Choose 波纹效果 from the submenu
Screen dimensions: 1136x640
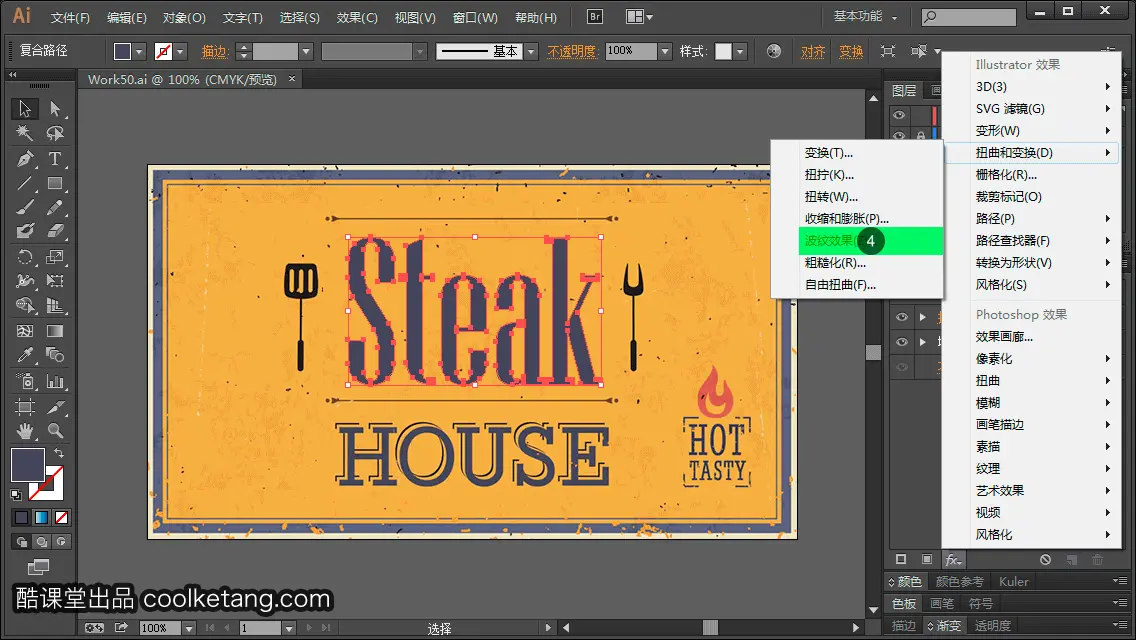click(x=871, y=241)
